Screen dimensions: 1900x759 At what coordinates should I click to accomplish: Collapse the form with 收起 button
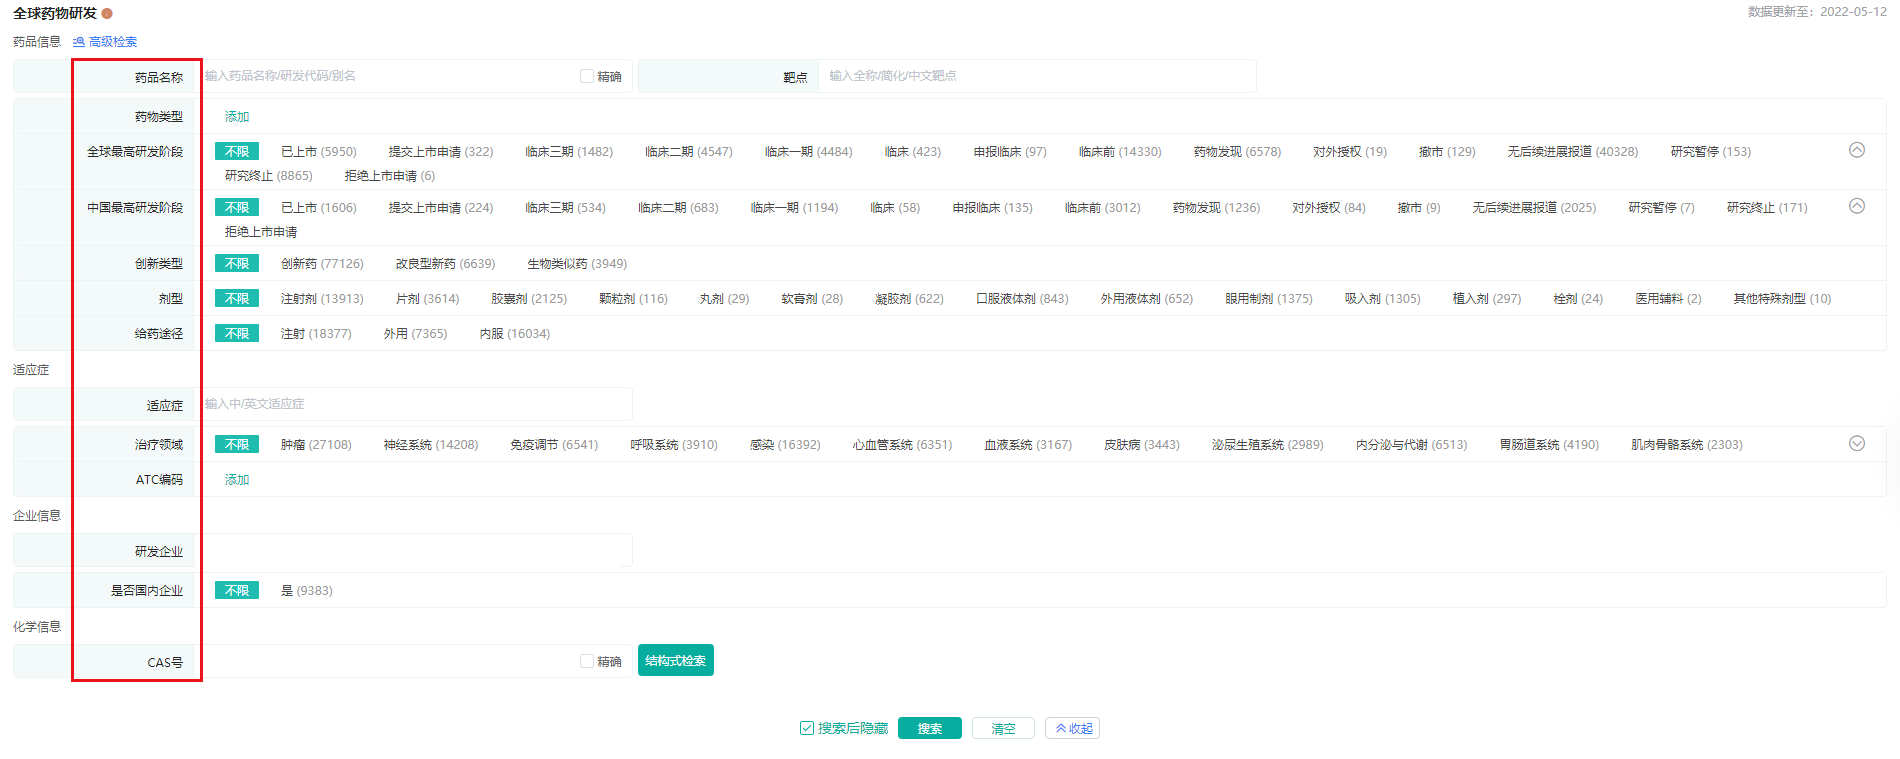pyautogui.click(x=1072, y=728)
